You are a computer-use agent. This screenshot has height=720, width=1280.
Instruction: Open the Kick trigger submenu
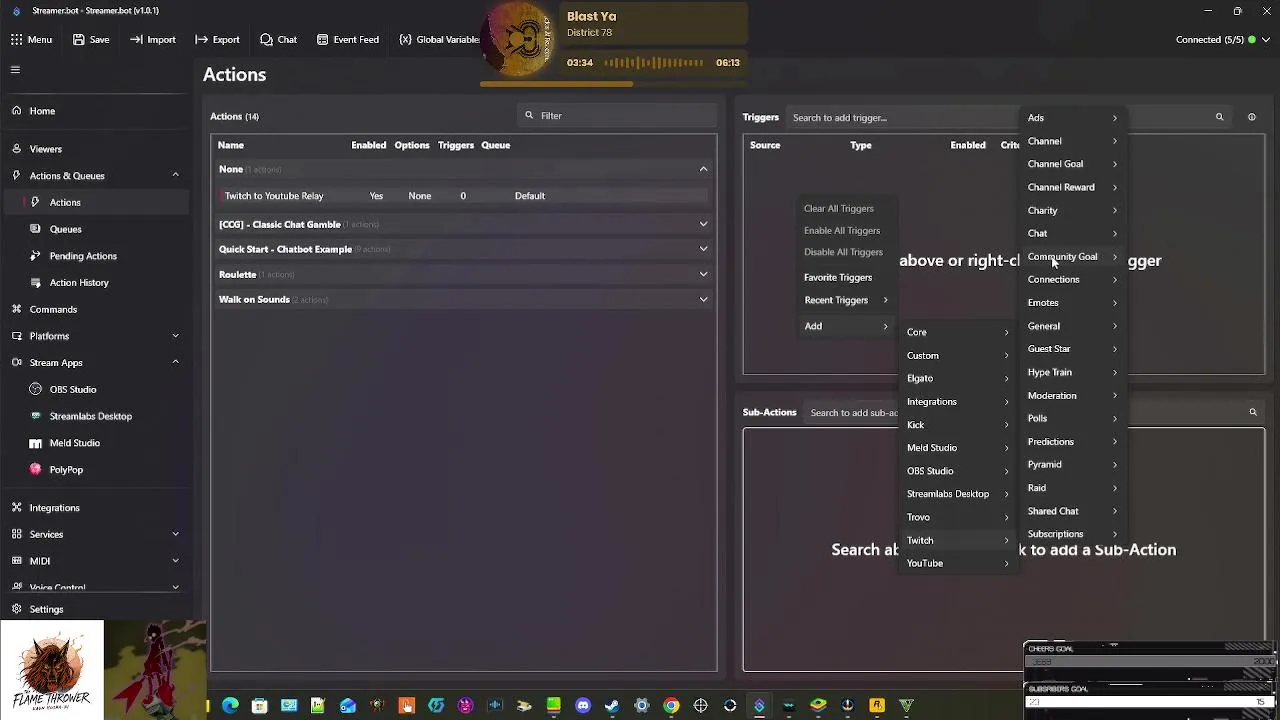[958, 425]
